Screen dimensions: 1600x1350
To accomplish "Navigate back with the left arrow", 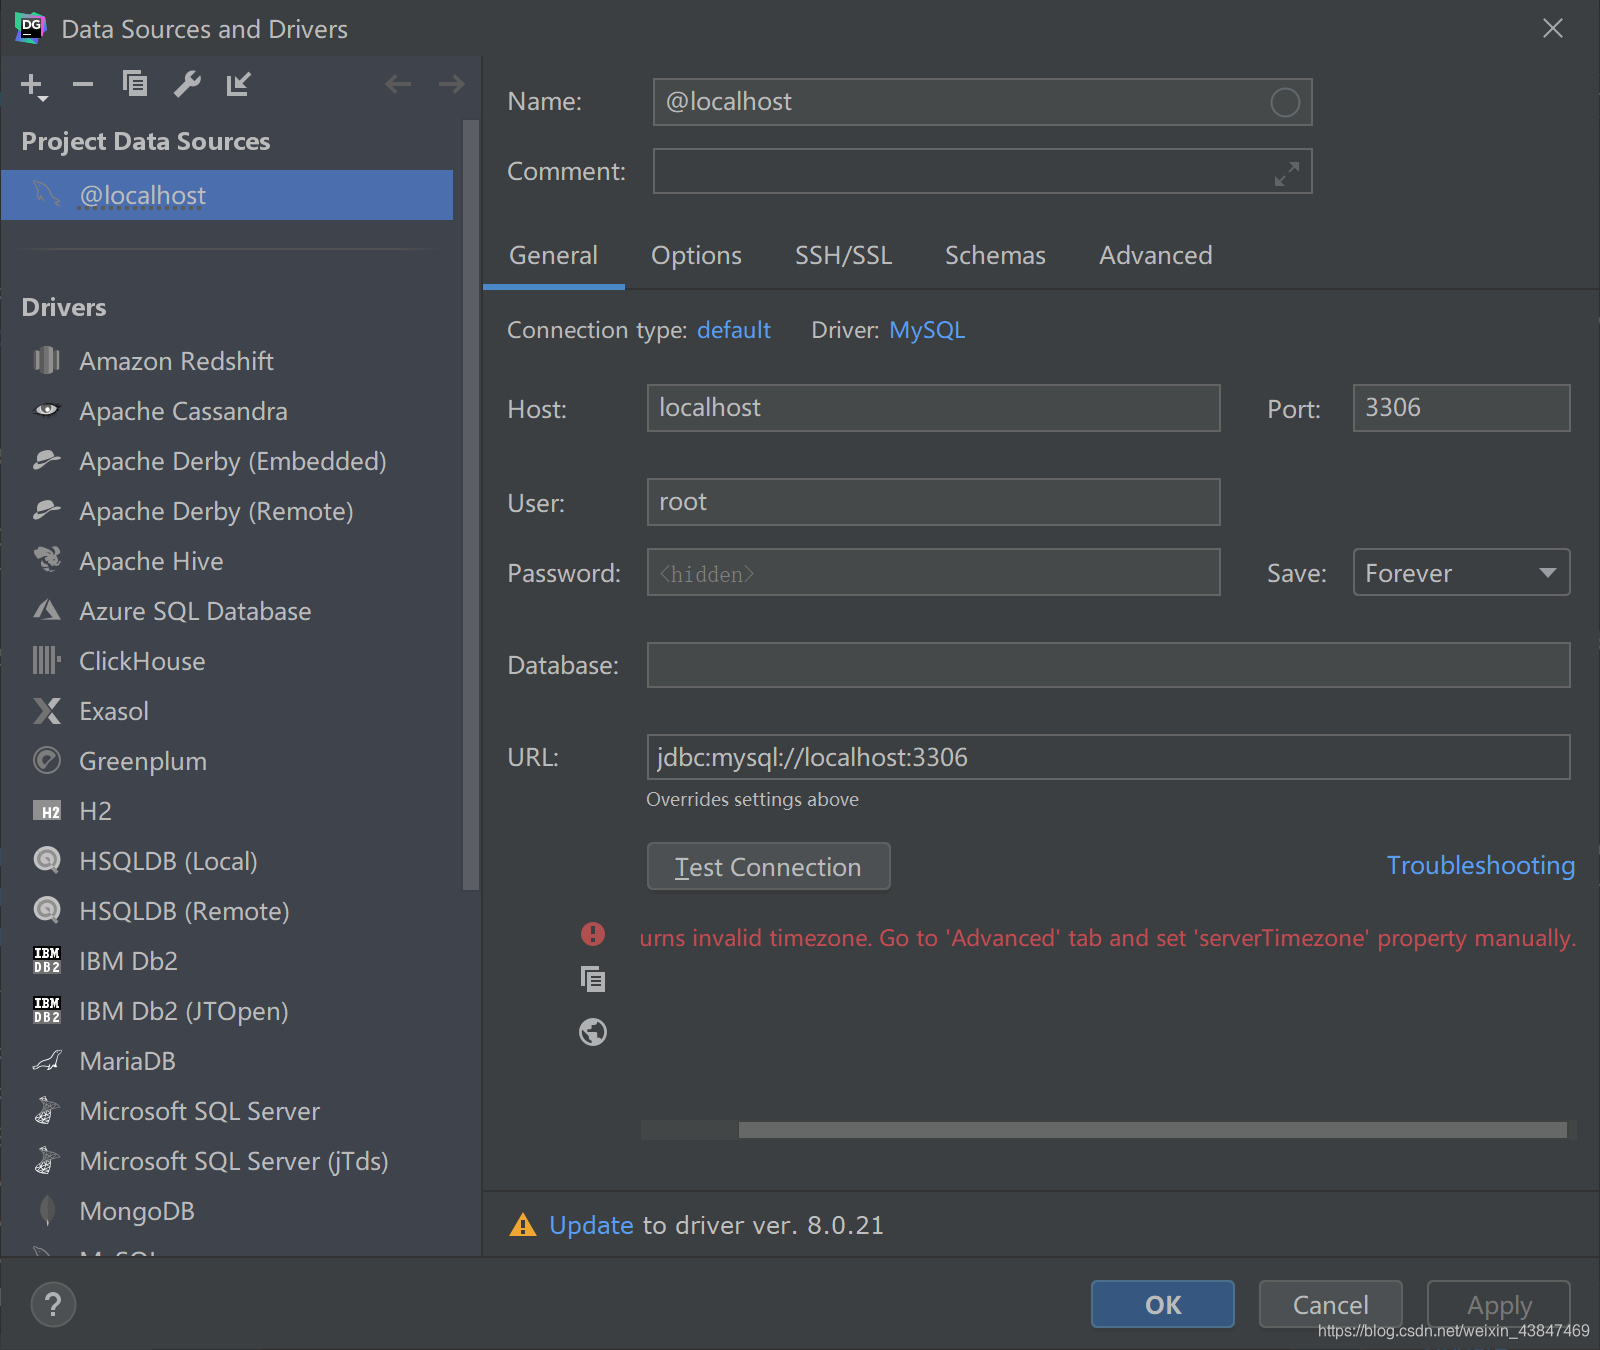I will click(x=398, y=84).
